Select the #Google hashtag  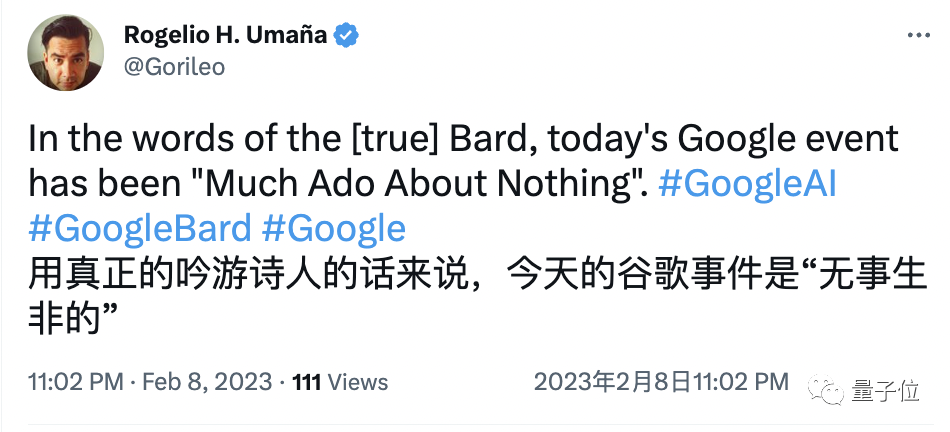click(x=333, y=228)
